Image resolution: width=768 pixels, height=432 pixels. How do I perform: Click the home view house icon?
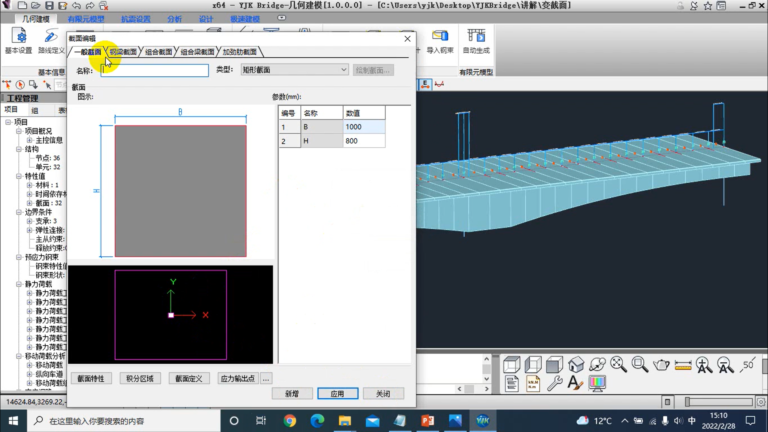576,364
